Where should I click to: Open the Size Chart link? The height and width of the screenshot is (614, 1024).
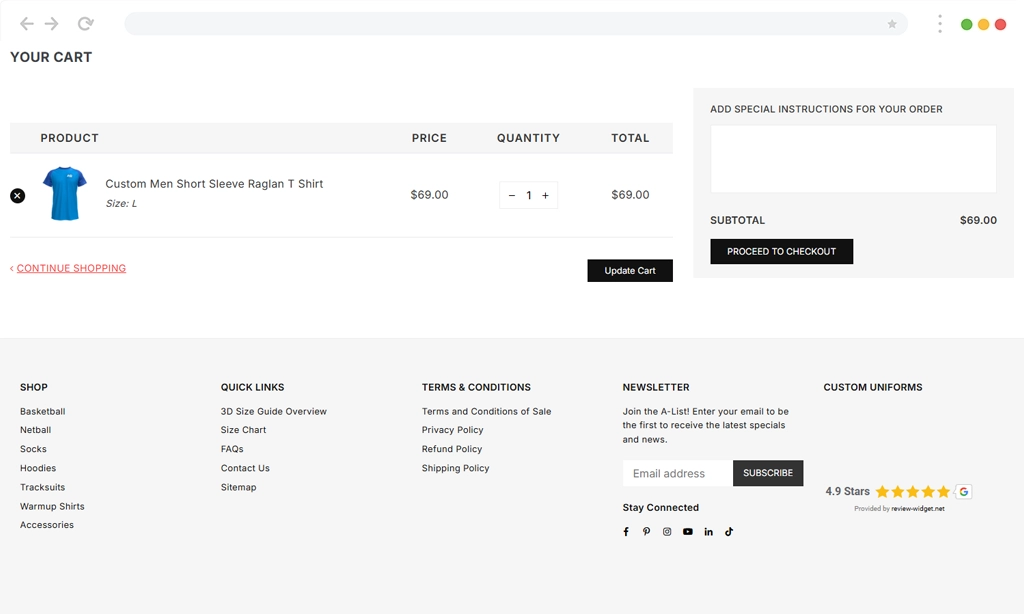[243, 429]
